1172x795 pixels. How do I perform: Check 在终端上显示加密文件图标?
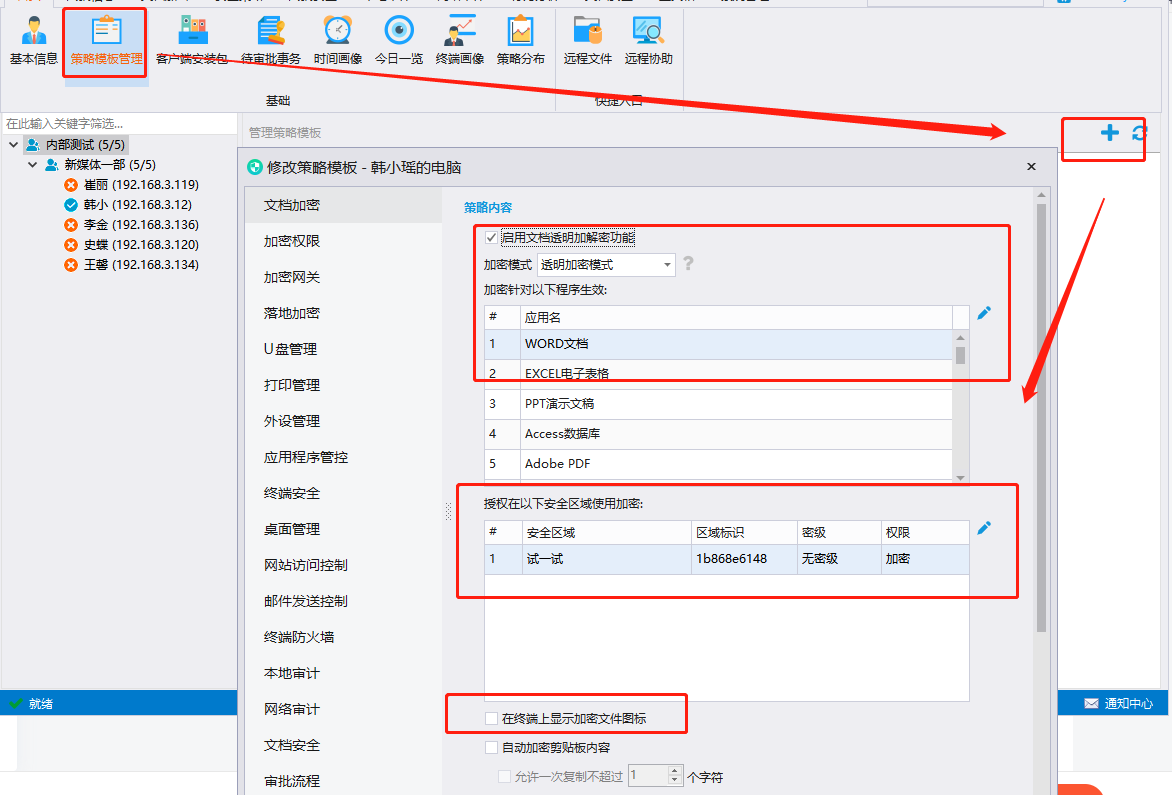(x=491, y=718)
